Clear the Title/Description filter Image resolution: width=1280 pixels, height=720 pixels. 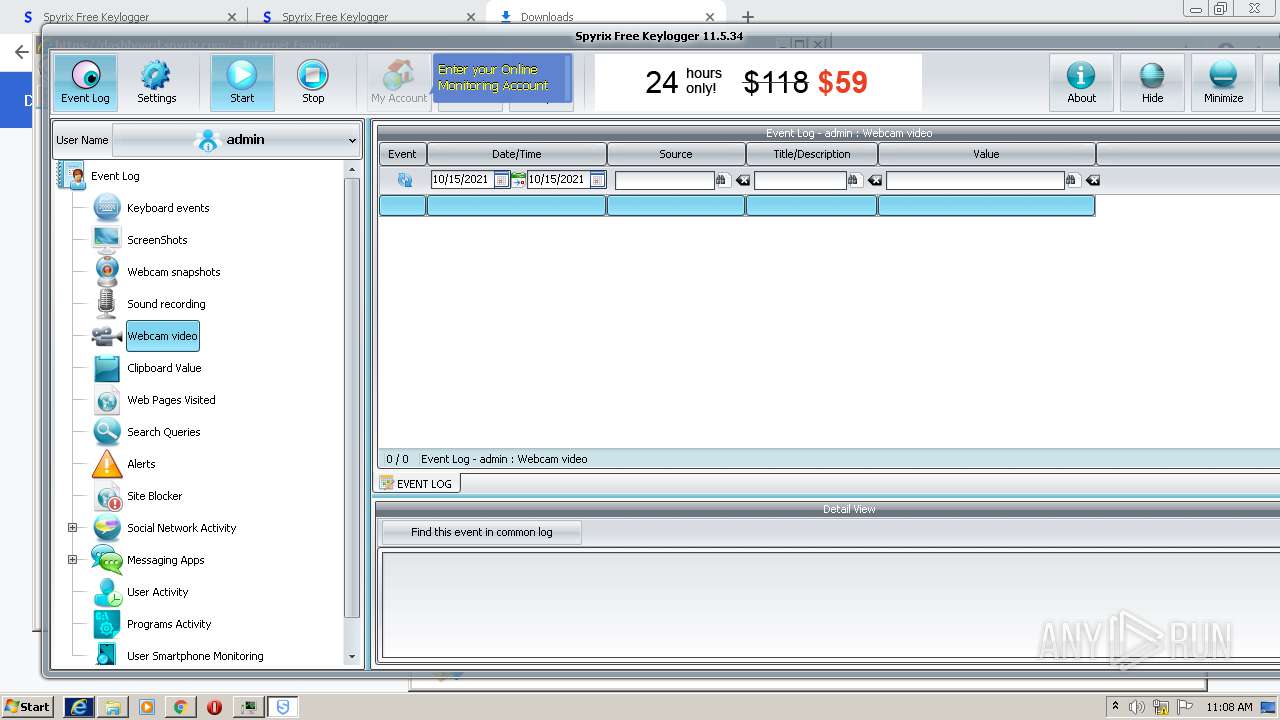[875, 180]
